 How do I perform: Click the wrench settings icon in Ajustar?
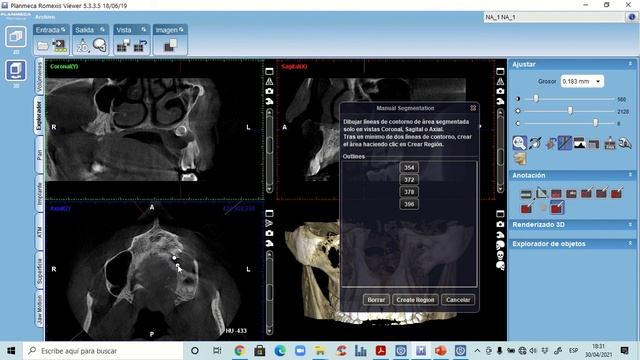tap(625, 143)
